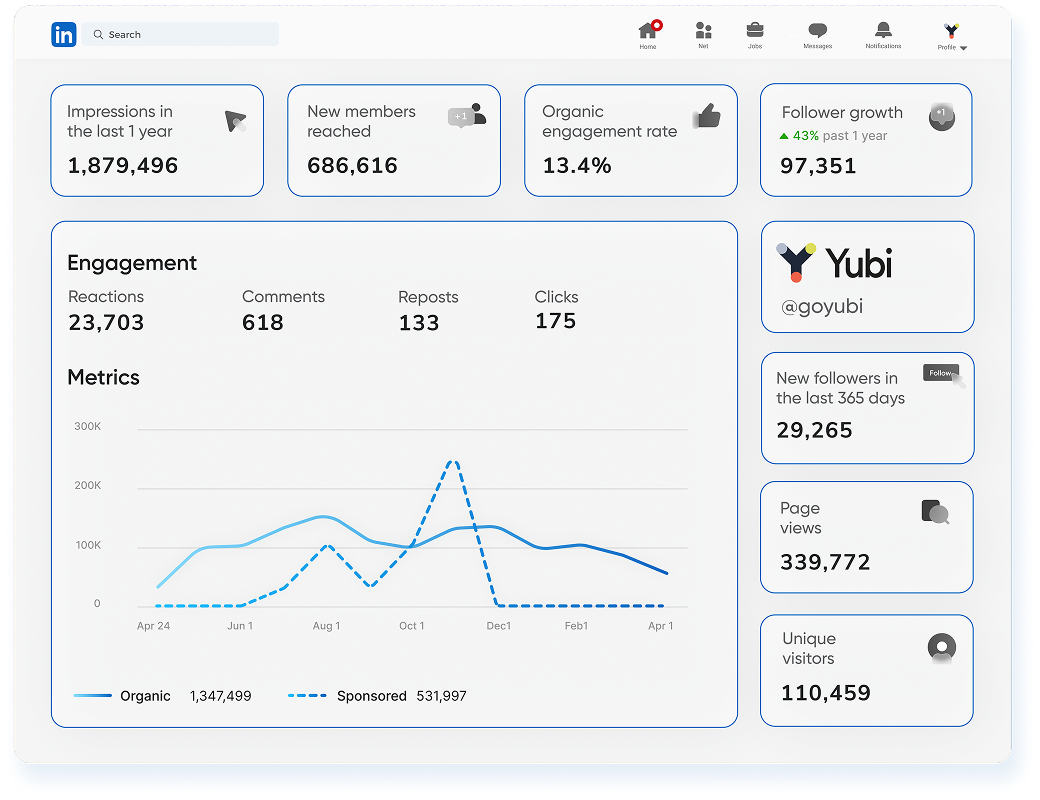Click the Unique visitors avatar icon
Screen dimensions: 1040x800
[941, 647]
